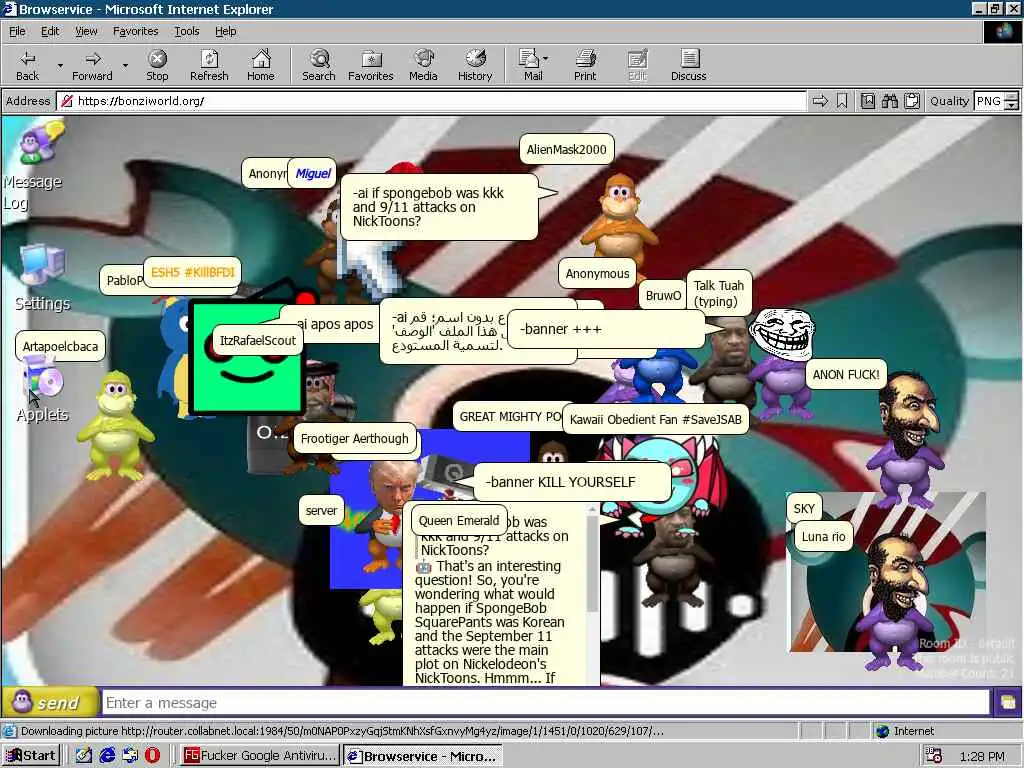Click the bookmark icon beside address bar
Screen dimensions: 1024x768
[x=842, y=101]
